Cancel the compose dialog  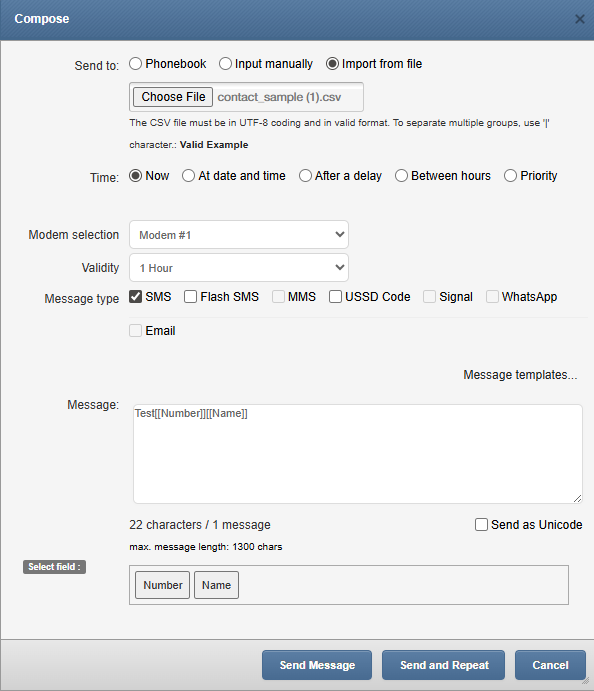[550, 665]
